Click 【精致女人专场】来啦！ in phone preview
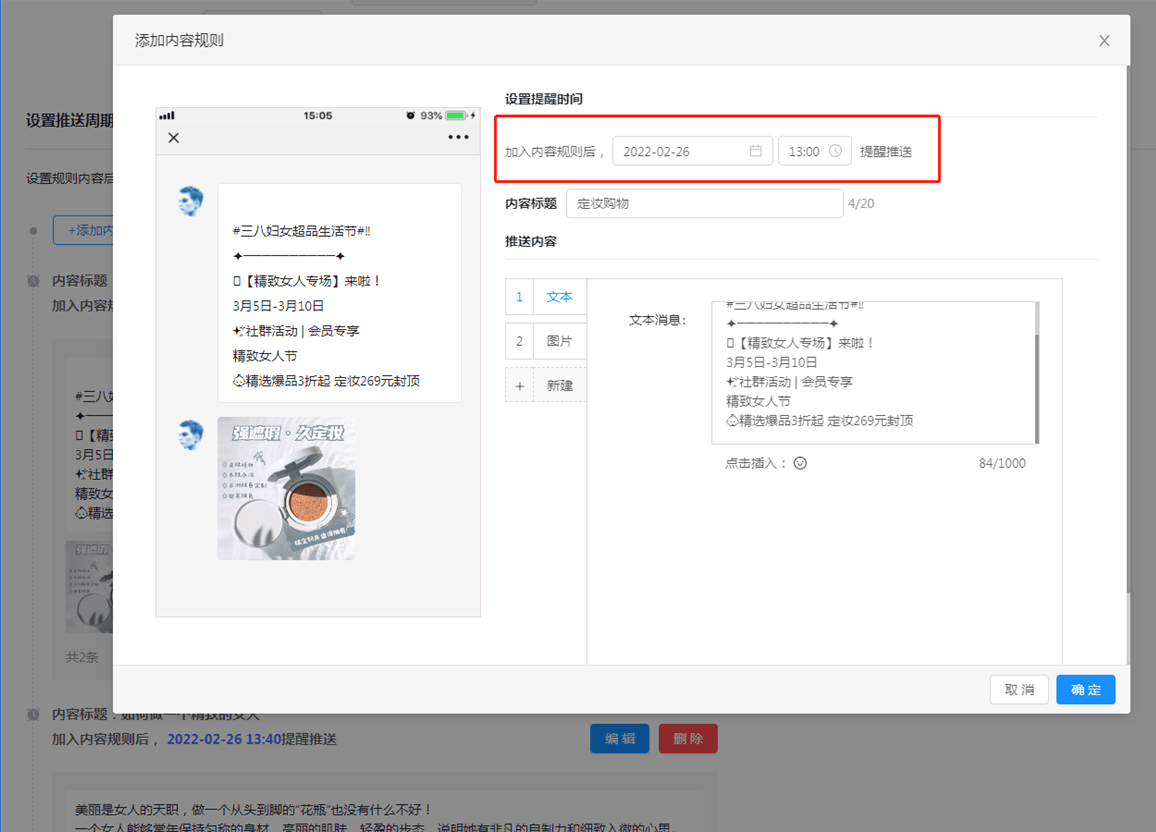 [306, 281]
